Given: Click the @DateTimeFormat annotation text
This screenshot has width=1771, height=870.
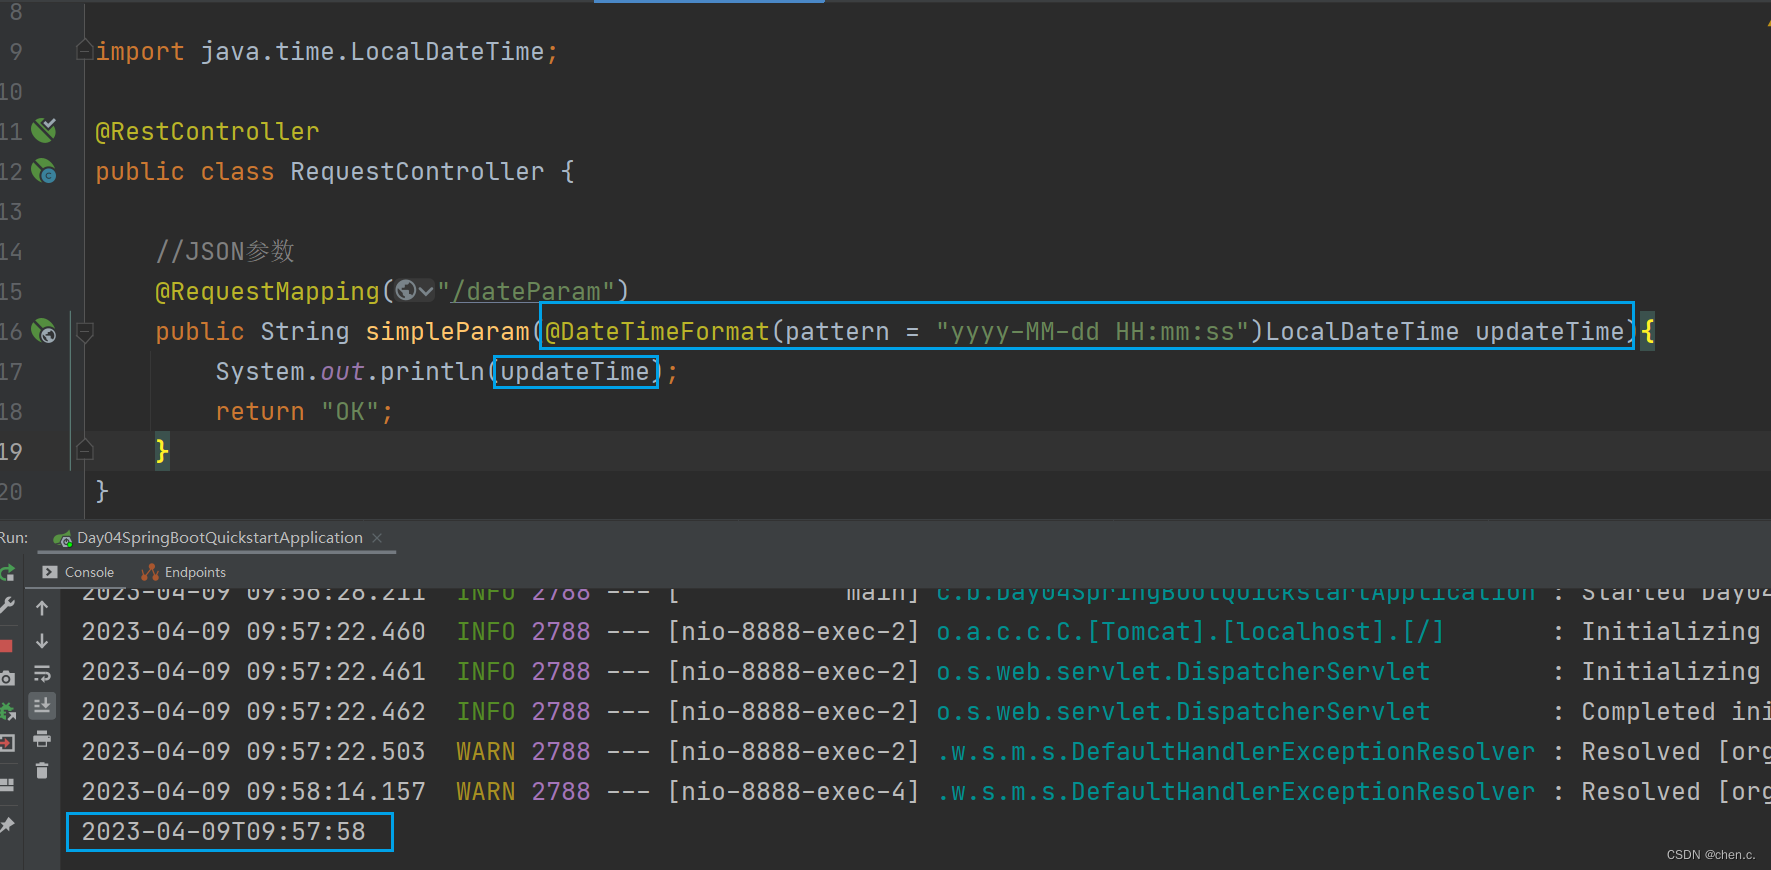Looking at the screenshot, I should click(x=657, y=332).
